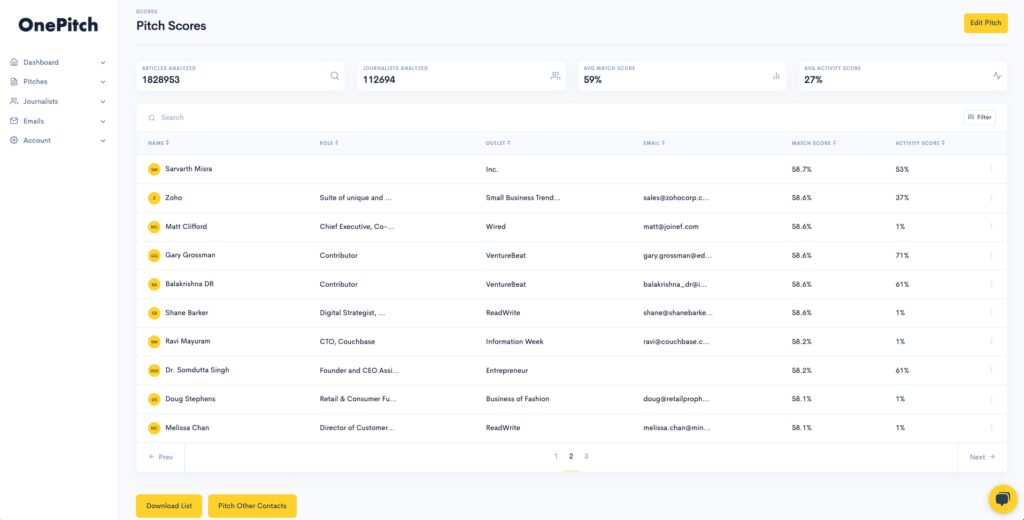
Task: Sort table by Name column
Action: (158, 142)
